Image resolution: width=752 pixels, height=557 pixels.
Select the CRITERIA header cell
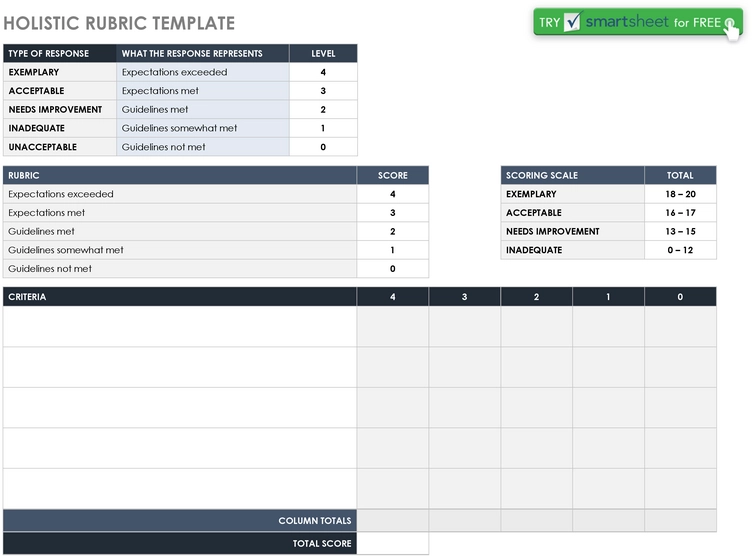(180, 296)
